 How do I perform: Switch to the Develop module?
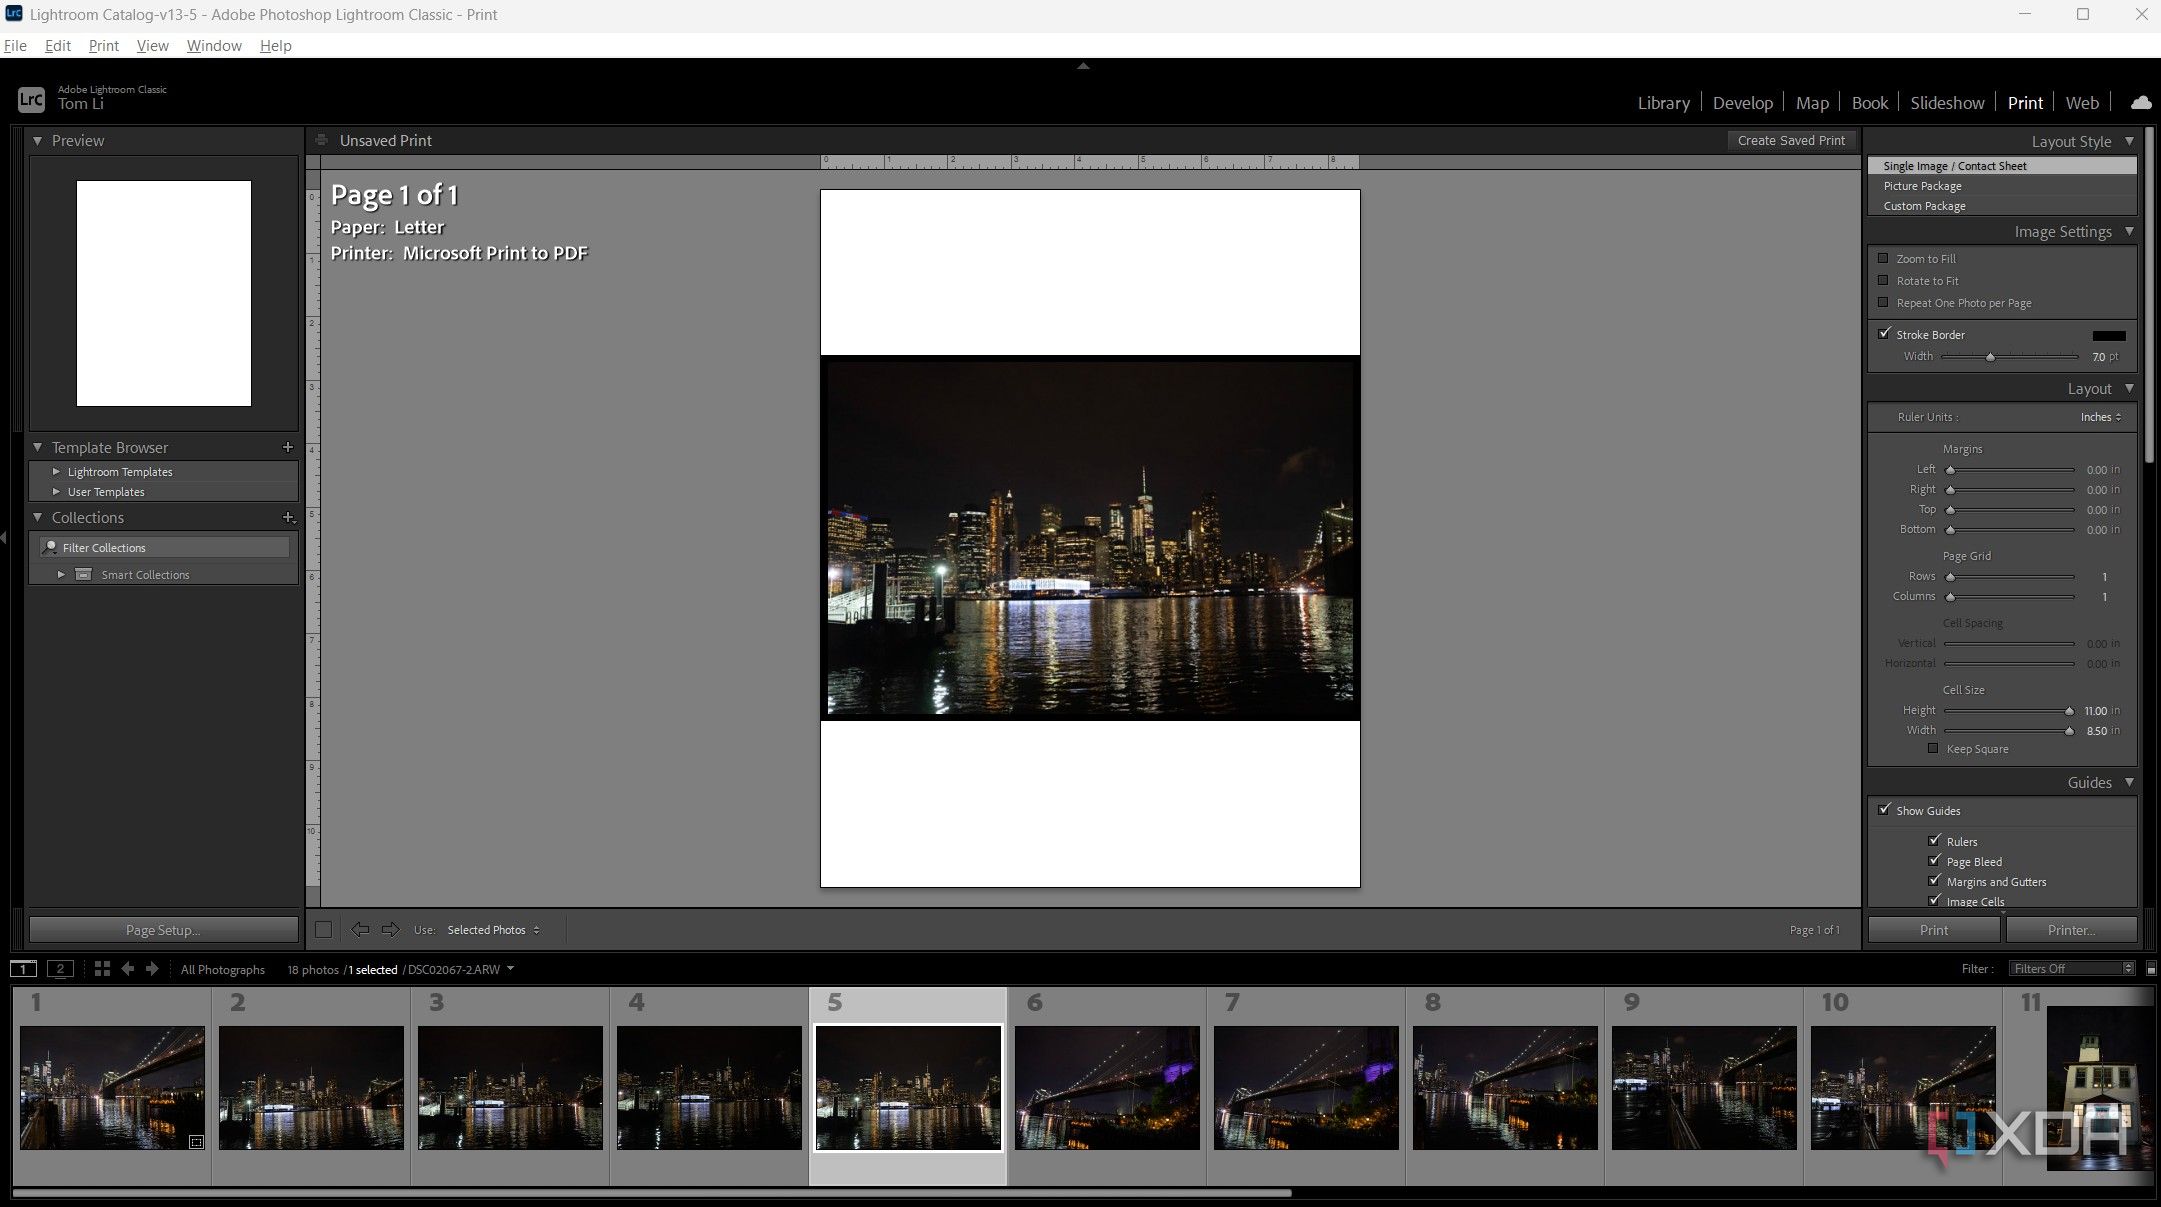click(1742, 102)
